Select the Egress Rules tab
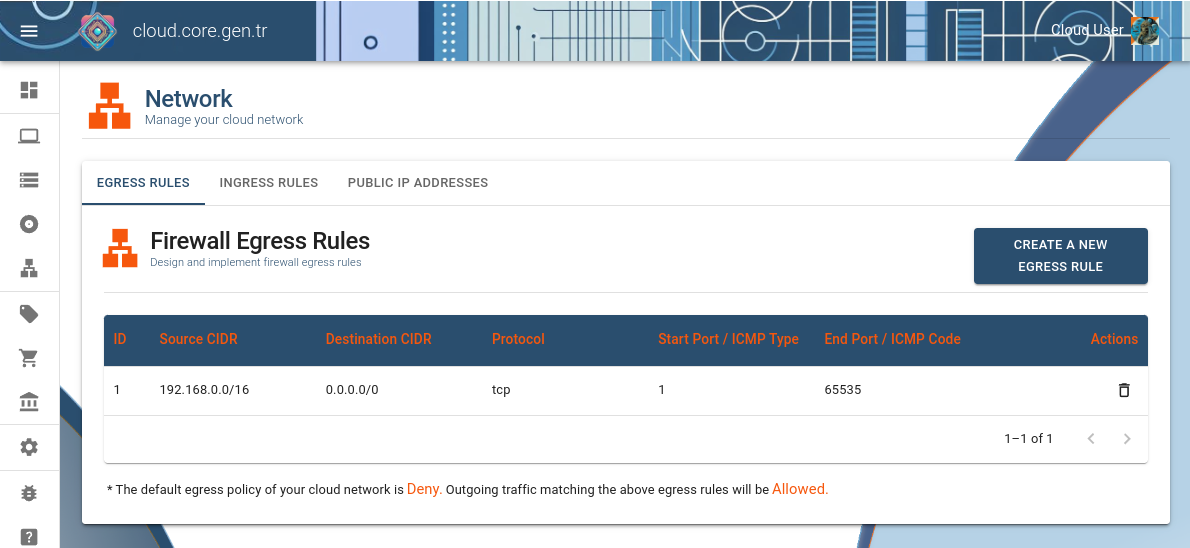Image resolution: width=1190 pixels, height=548 pixels. 143,183
